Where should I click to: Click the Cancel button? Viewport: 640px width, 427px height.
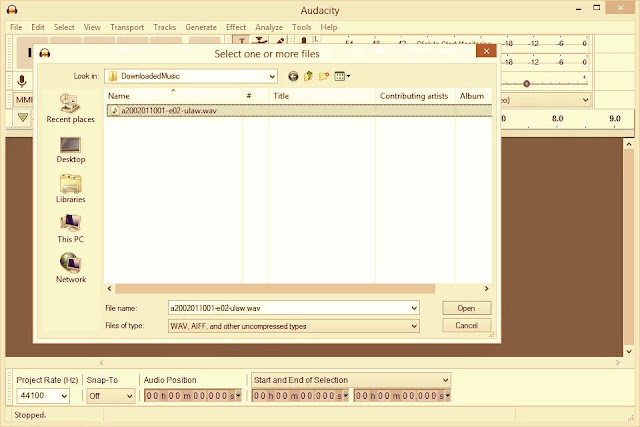[467, 325]
